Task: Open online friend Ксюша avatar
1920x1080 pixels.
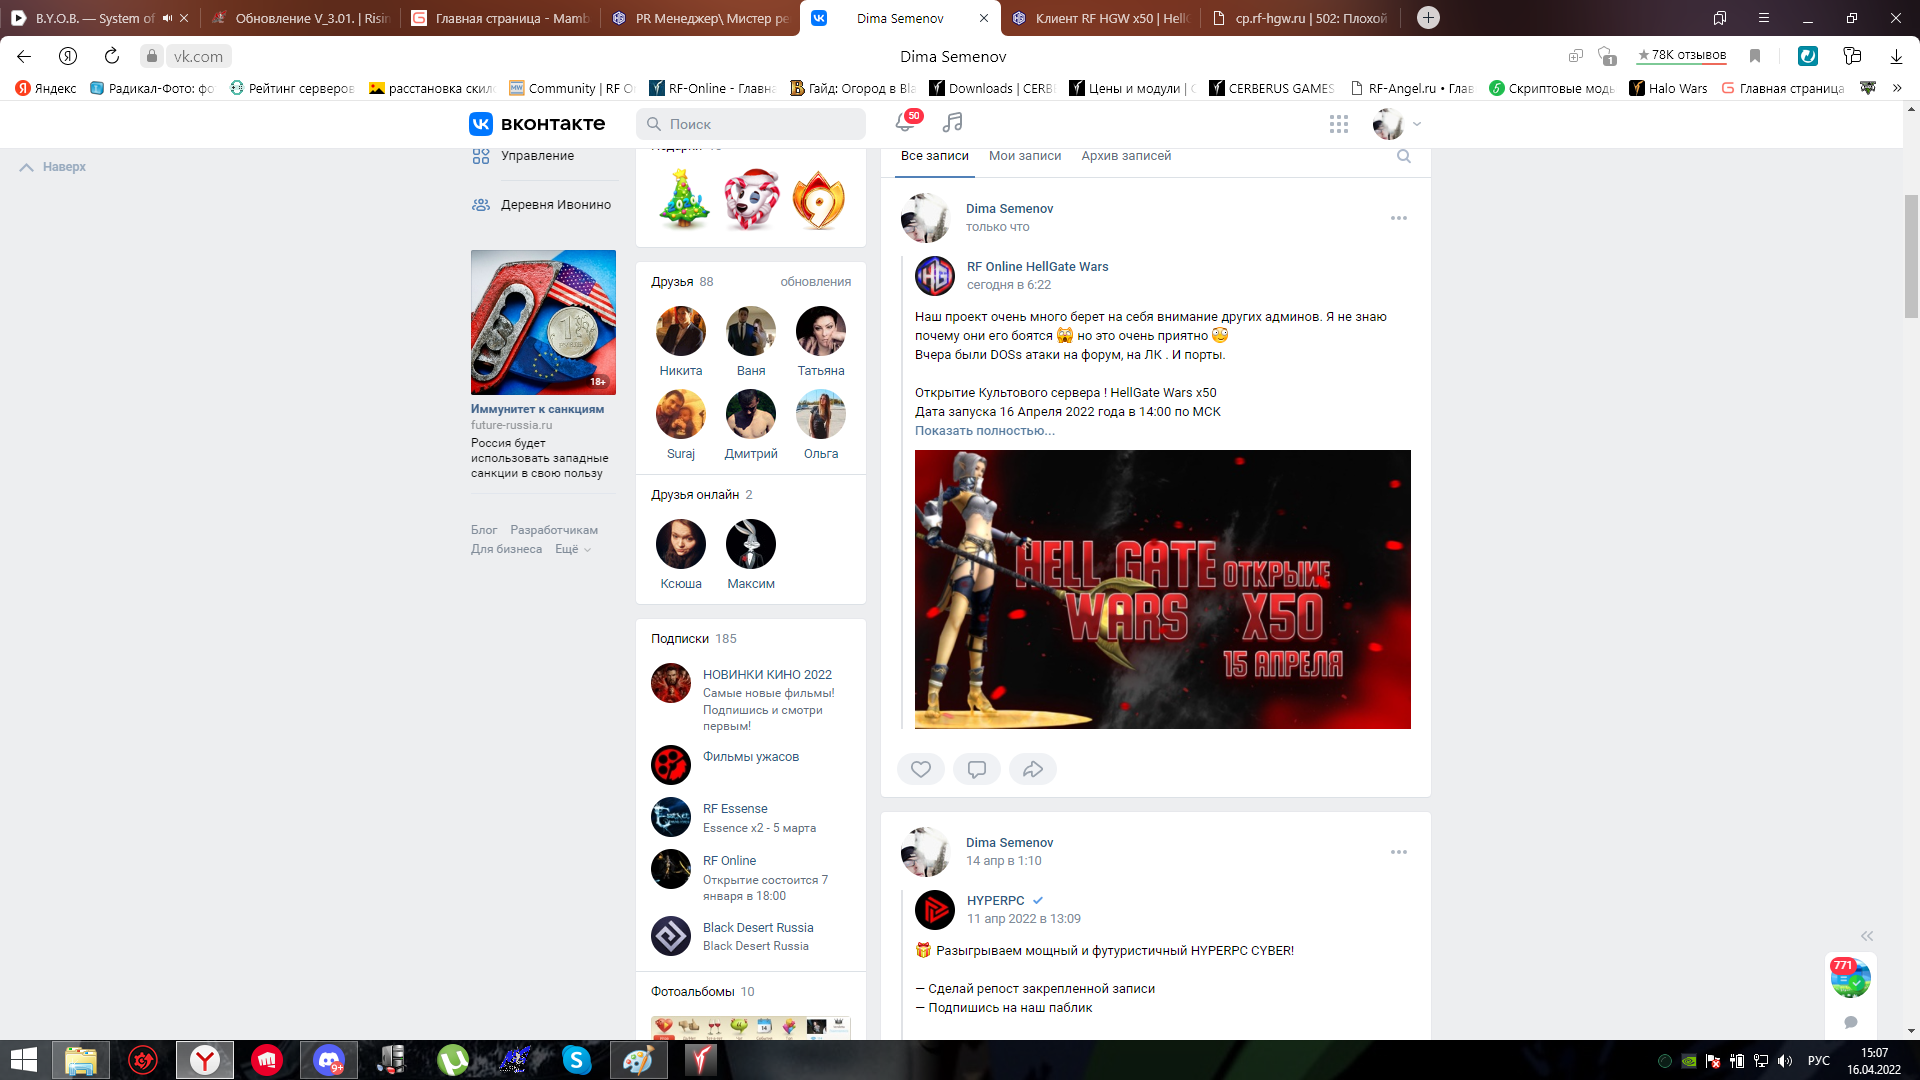Action: pyautogui.click(x=681, y=544)
